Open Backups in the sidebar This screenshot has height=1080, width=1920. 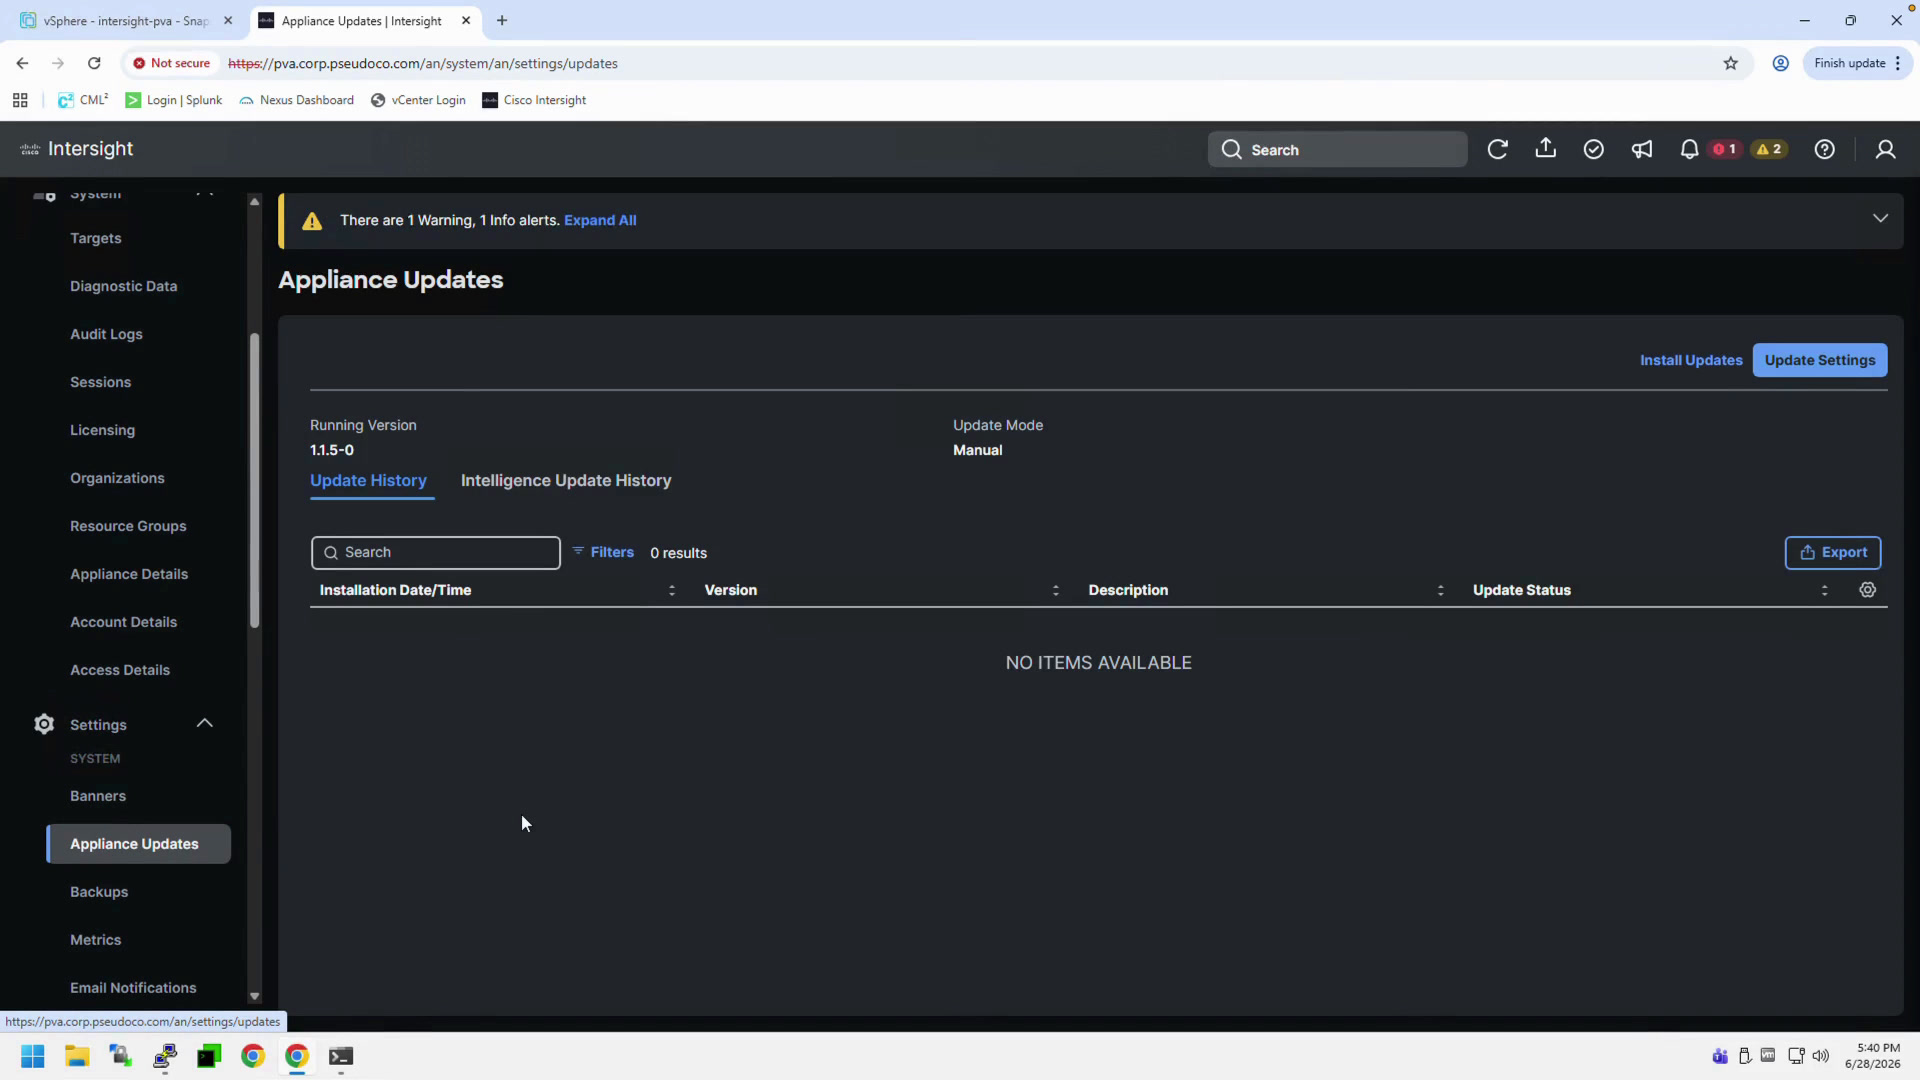pos(99,892)
